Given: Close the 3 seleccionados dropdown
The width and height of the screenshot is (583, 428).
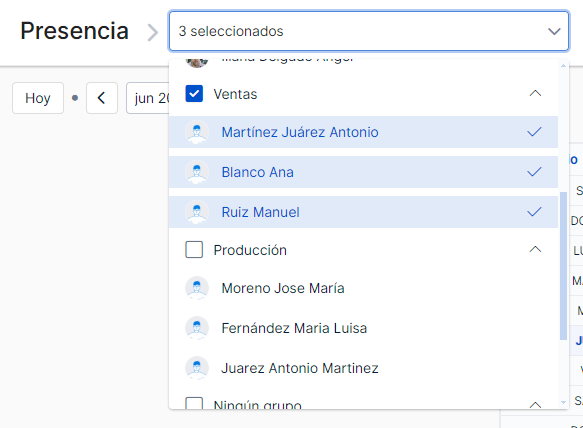Looking at the screenshot, I should coord(554,31).
